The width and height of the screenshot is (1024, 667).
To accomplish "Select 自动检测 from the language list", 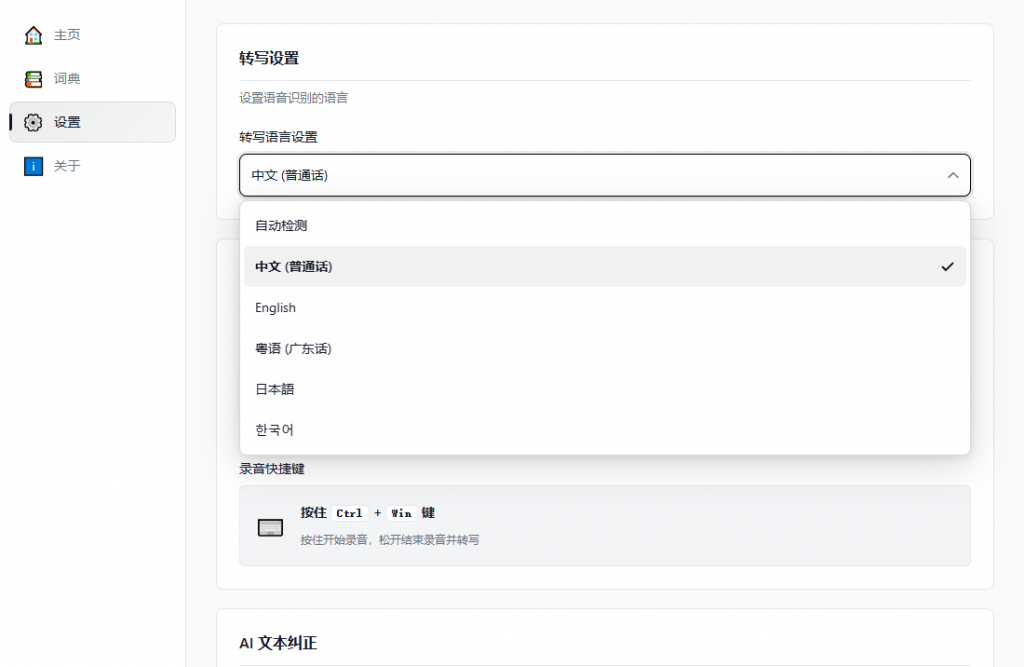I will click(x=281, y=226).
